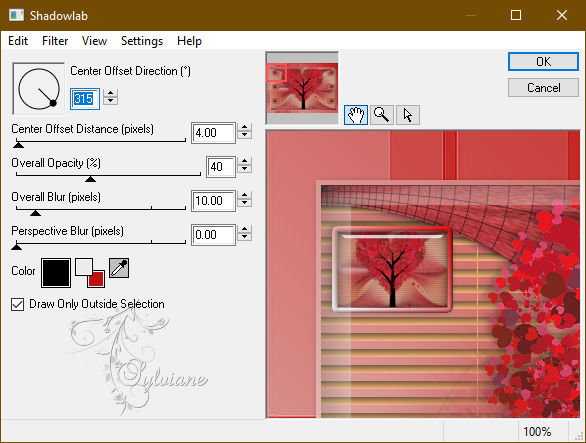Open the black shadow Color swatch

tap(56, 273)
